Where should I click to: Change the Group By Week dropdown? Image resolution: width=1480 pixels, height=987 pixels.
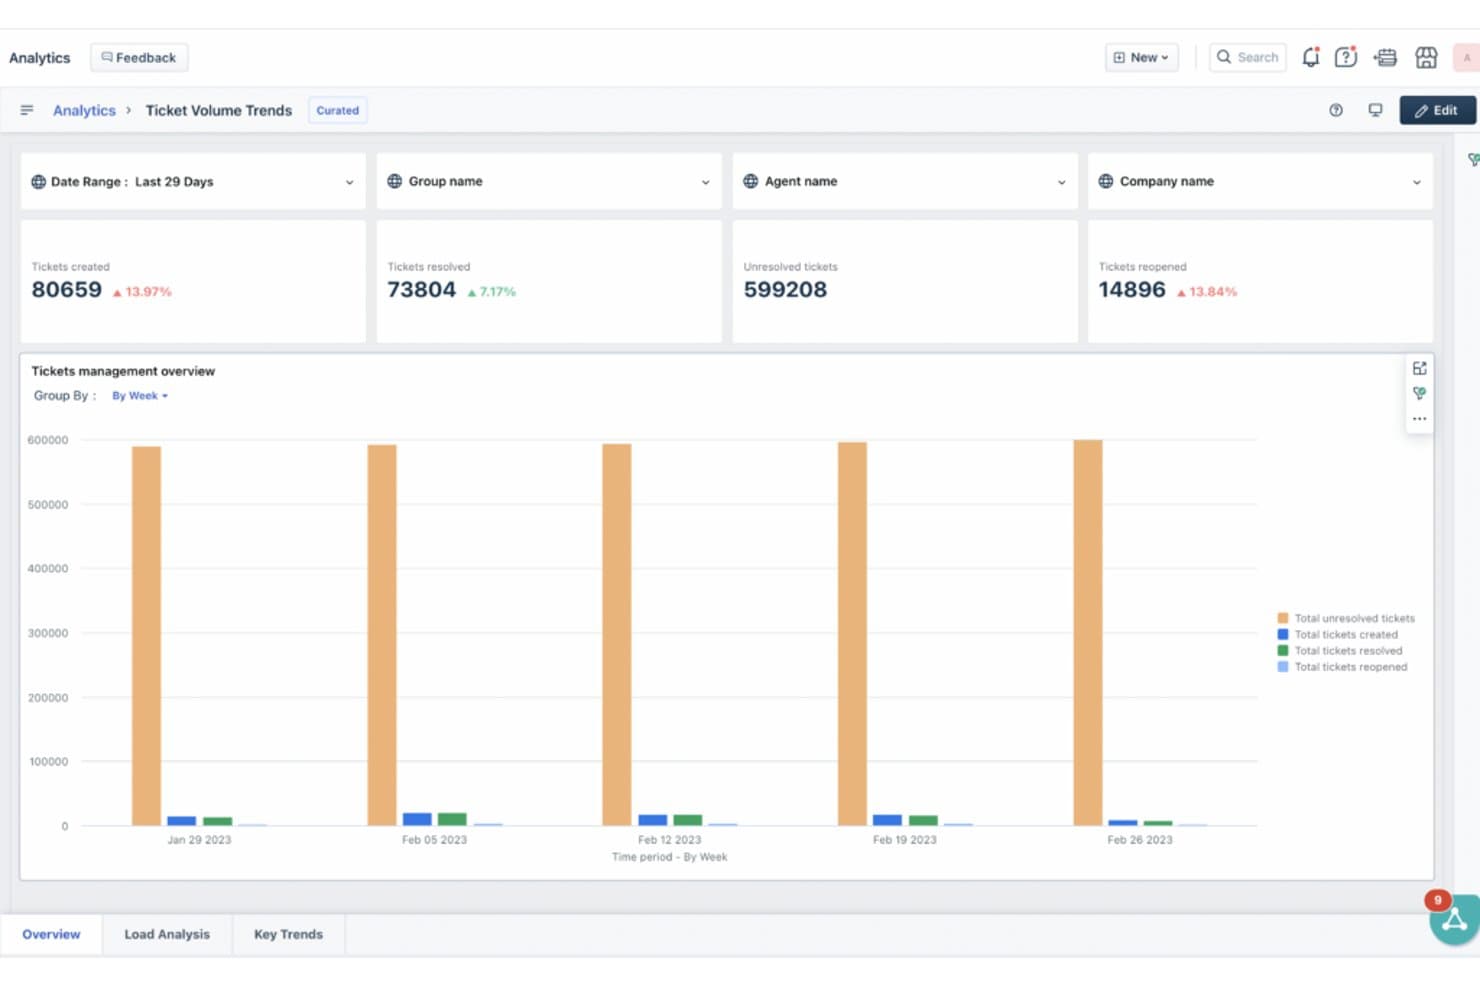(x=139, y=396)
